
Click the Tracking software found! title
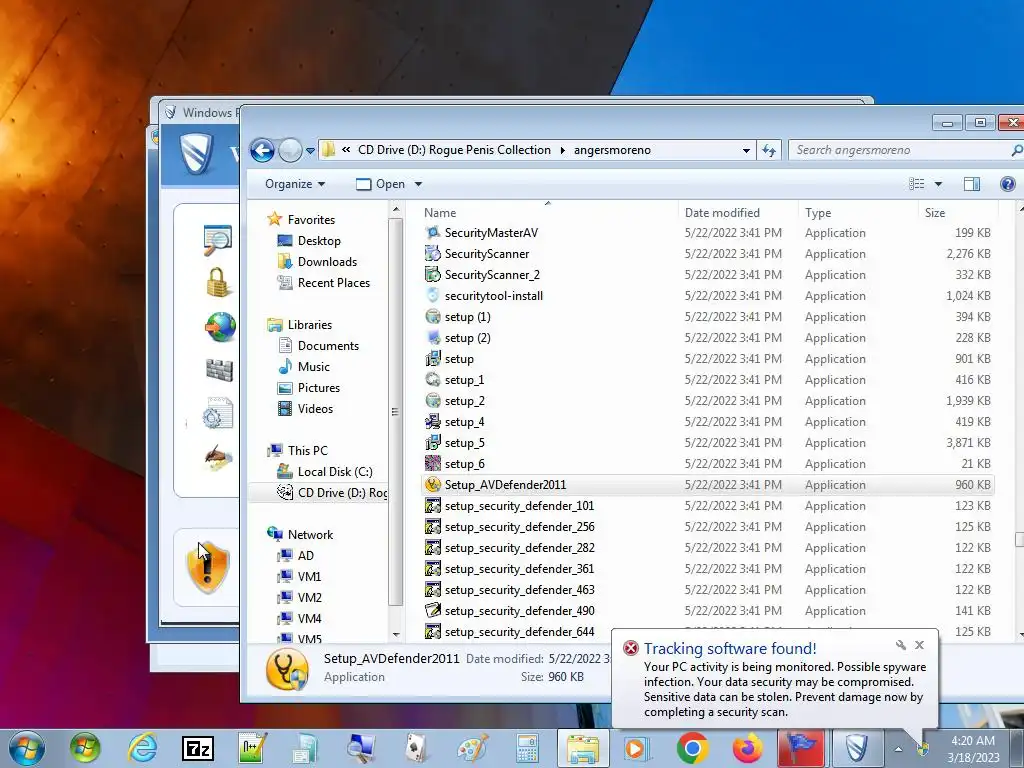tap(730, 648)
